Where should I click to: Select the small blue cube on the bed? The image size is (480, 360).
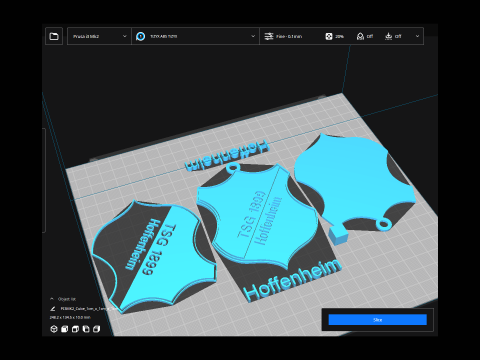(338, 235)
